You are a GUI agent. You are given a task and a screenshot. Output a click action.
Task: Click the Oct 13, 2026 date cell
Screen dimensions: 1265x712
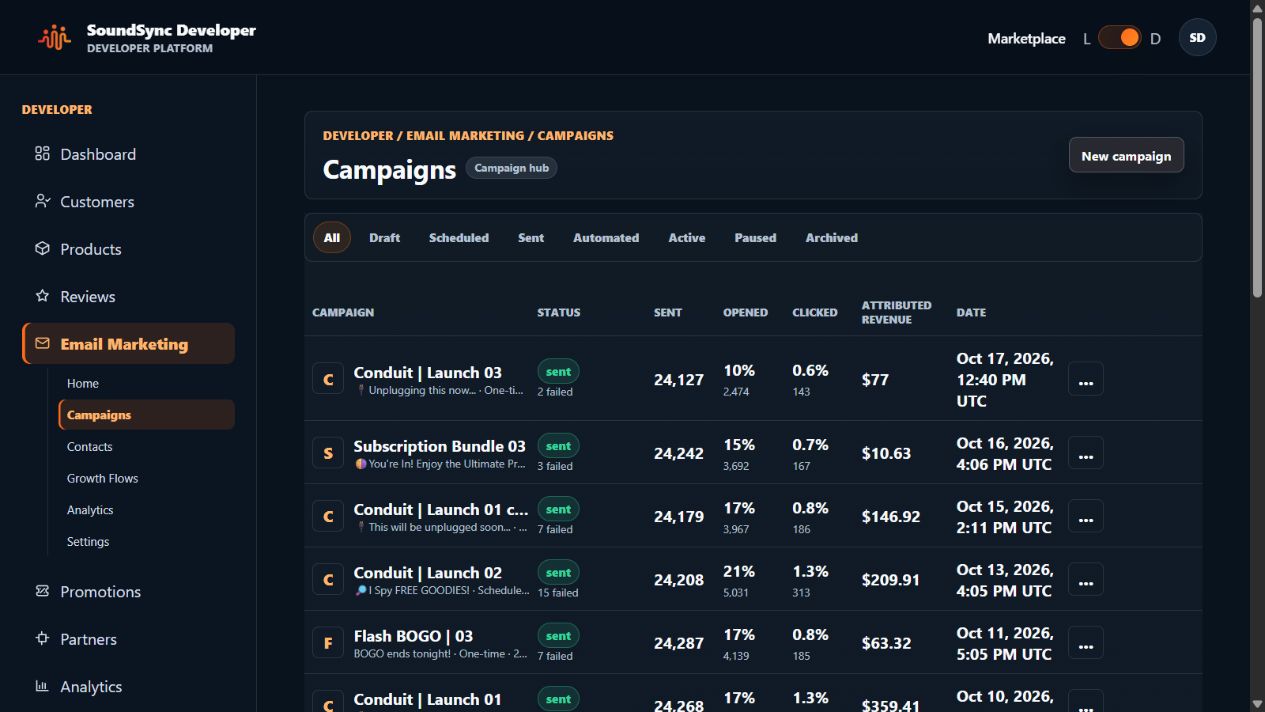point(1004,580)
